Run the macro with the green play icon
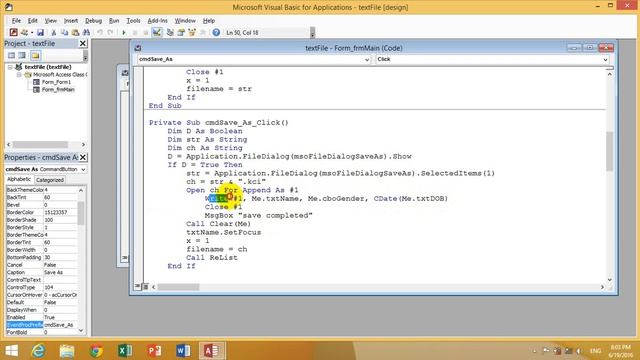Screen dimensions: 640x360 [124, 32]
